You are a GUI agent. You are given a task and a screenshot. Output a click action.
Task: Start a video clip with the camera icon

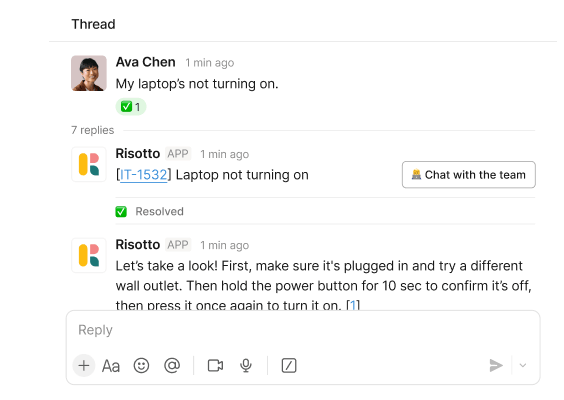coord(215,365)
